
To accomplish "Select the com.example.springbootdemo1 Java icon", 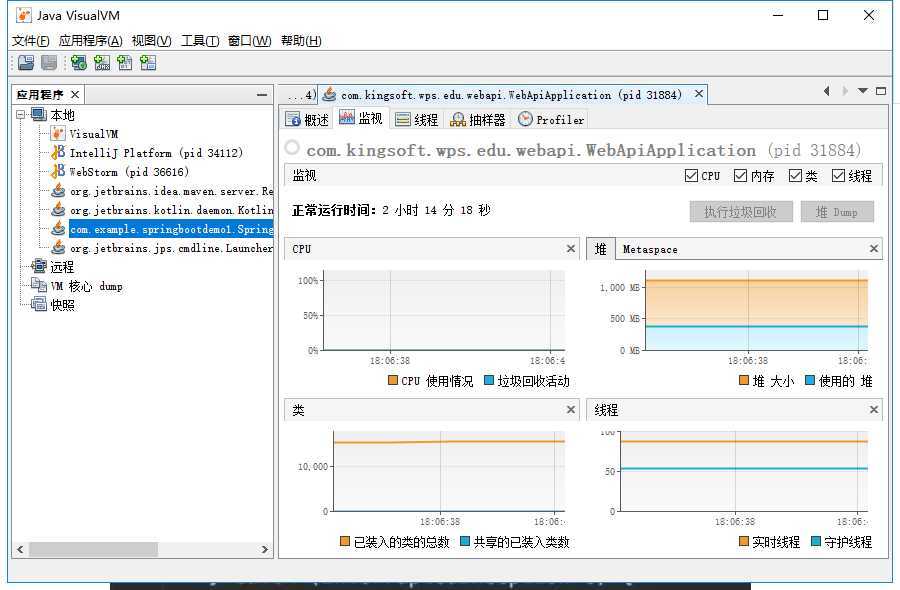I will pyautogui.click(x=57, y=228).
